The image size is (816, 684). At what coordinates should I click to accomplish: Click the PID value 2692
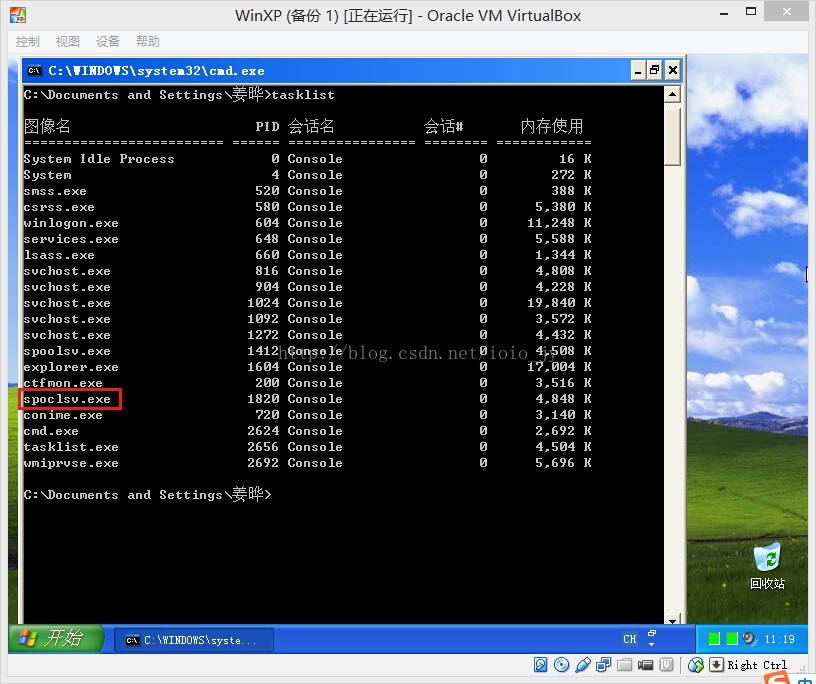(263, 463)
